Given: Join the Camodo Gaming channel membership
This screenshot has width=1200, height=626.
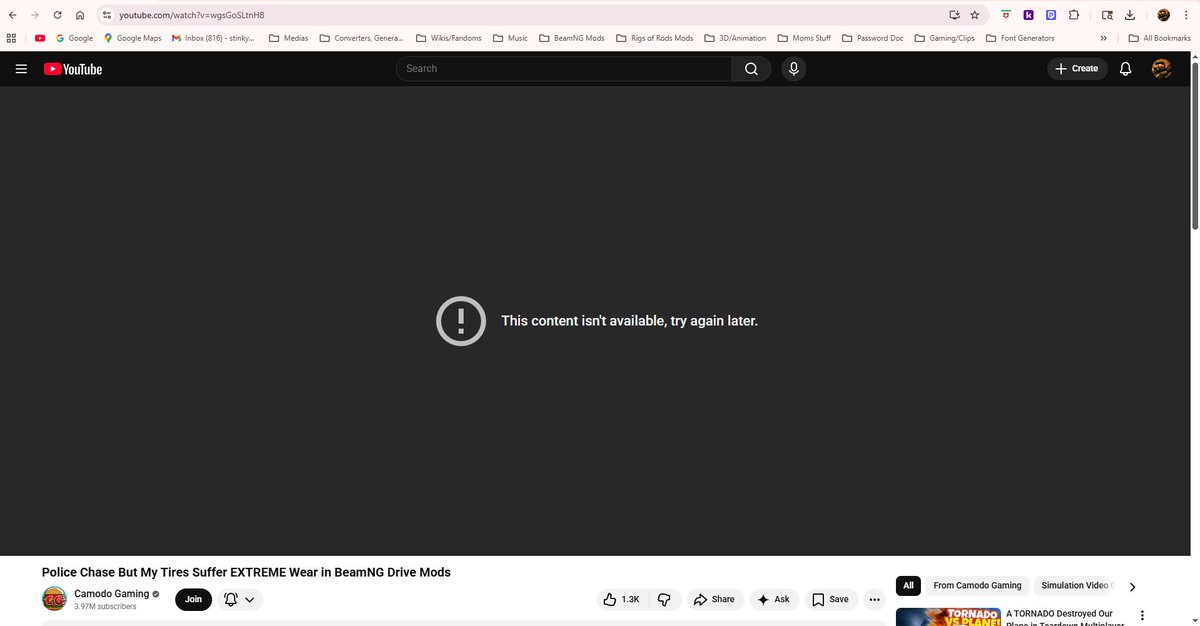Looking at the screenshot, I should tap(193, 599).
